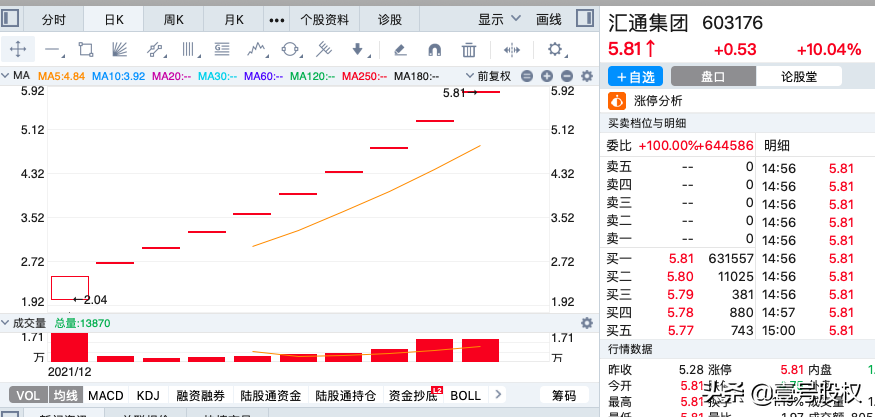Image resolution: width=875 pixels, height=417 pixels.
Task: Open drawing toolbar settings gear
Action: click(555, 49)
